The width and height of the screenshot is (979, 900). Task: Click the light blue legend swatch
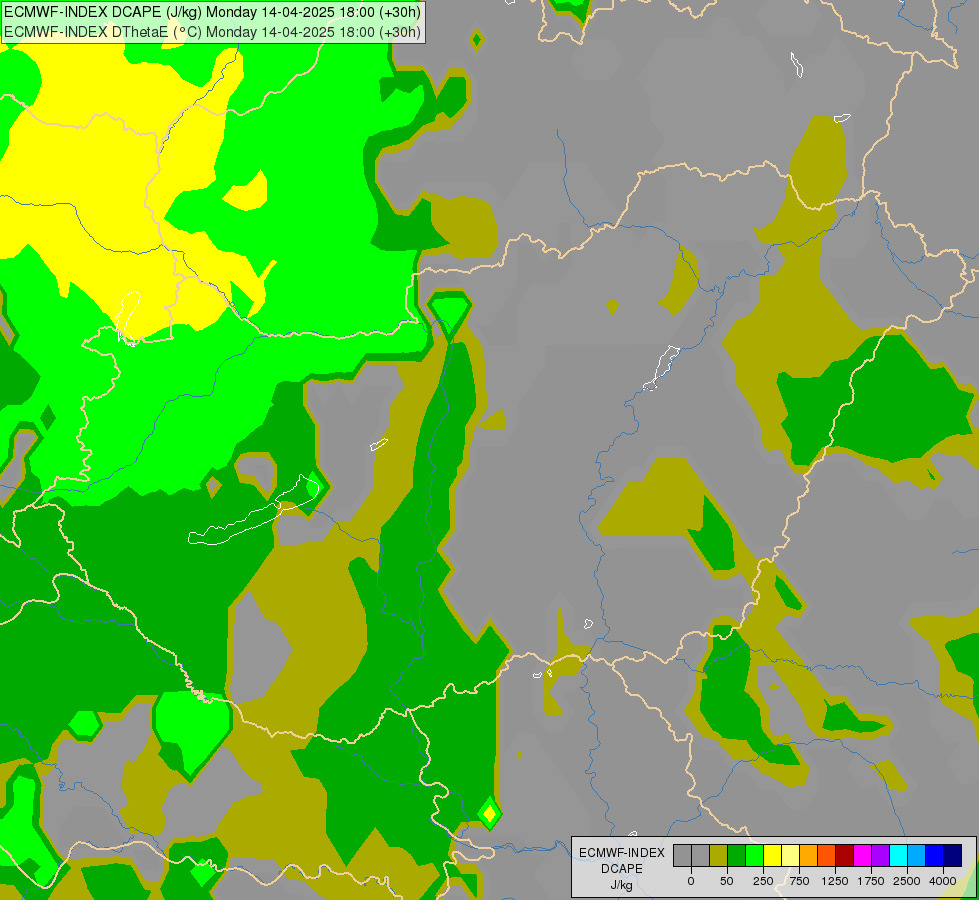pos(917,855)
